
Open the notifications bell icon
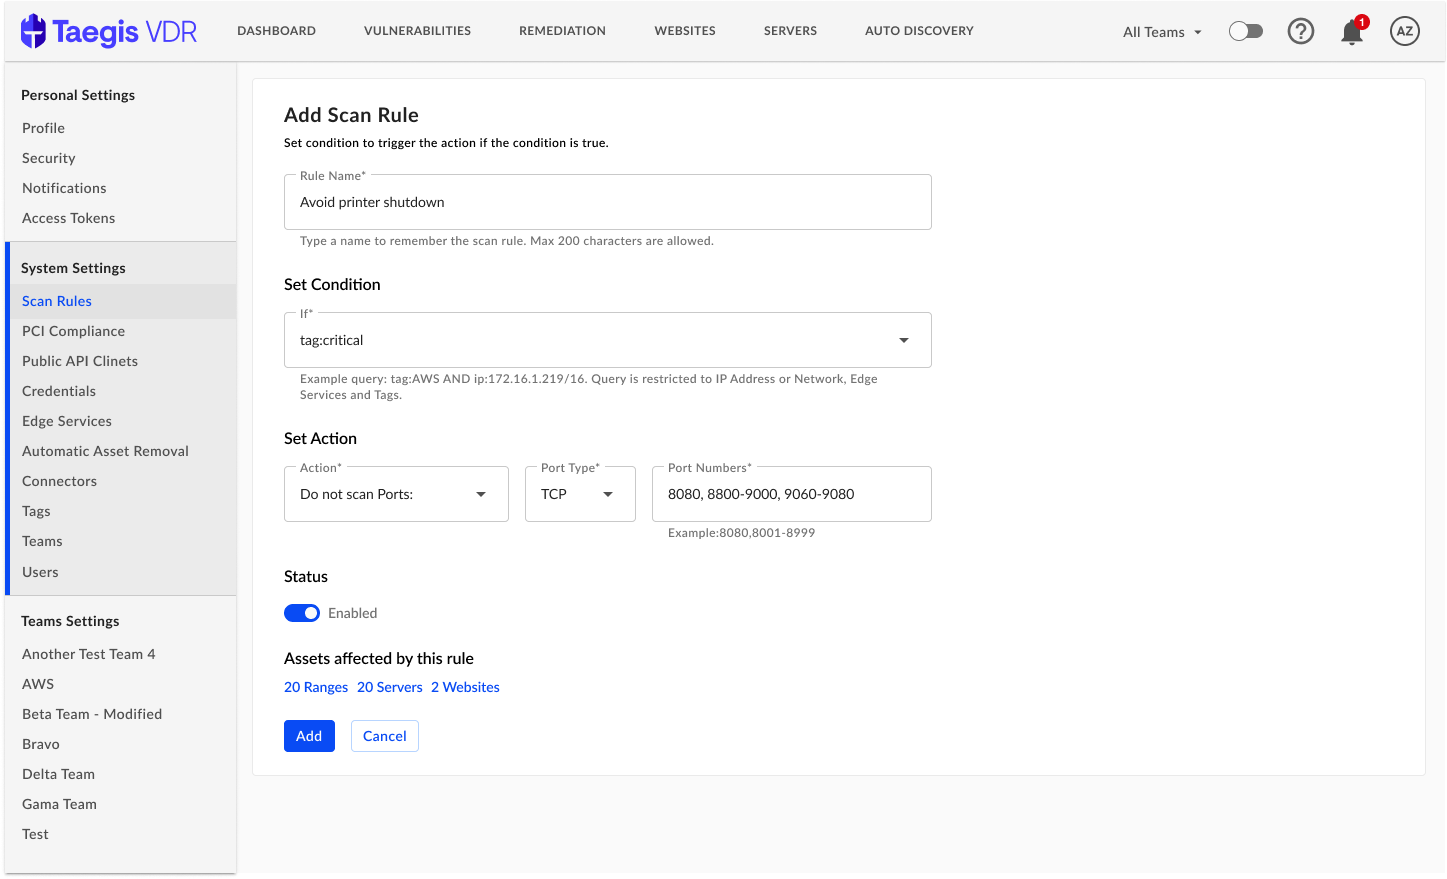point(1352,31)
